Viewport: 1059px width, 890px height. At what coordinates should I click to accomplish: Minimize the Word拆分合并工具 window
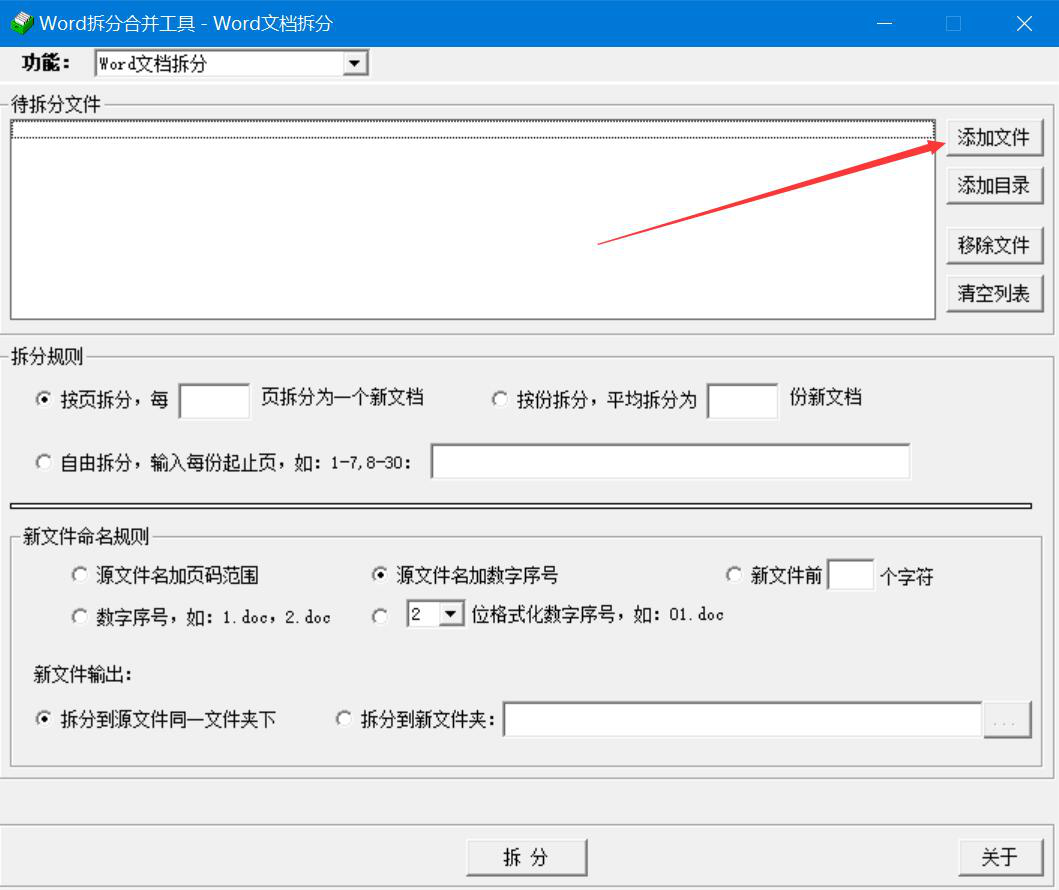tap(885, 24)
